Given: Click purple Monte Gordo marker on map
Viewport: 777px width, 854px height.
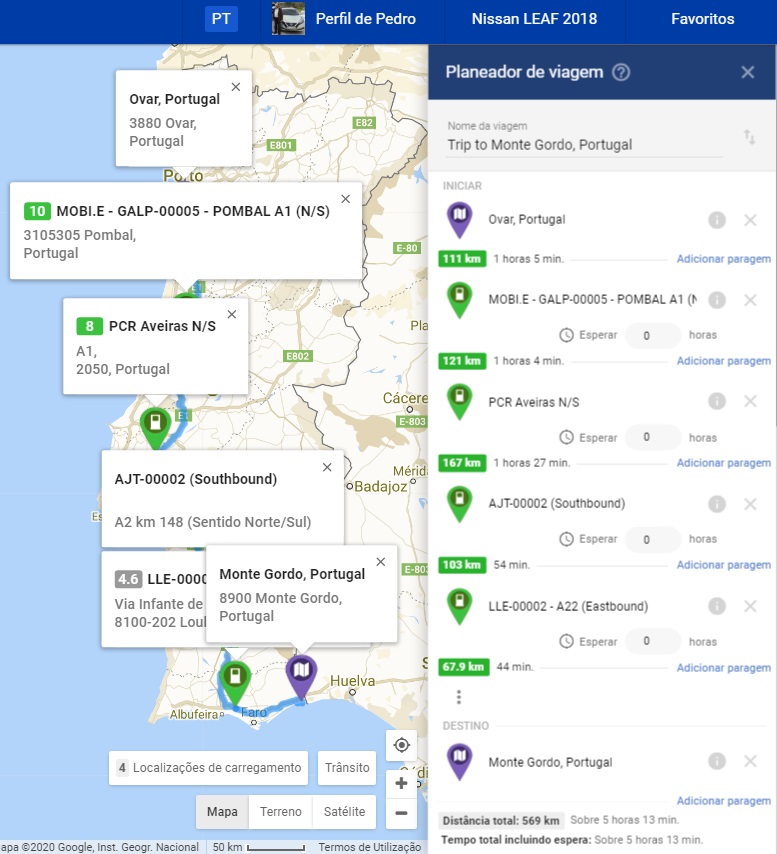Looking at the screenshot, I should click(301, 675).
